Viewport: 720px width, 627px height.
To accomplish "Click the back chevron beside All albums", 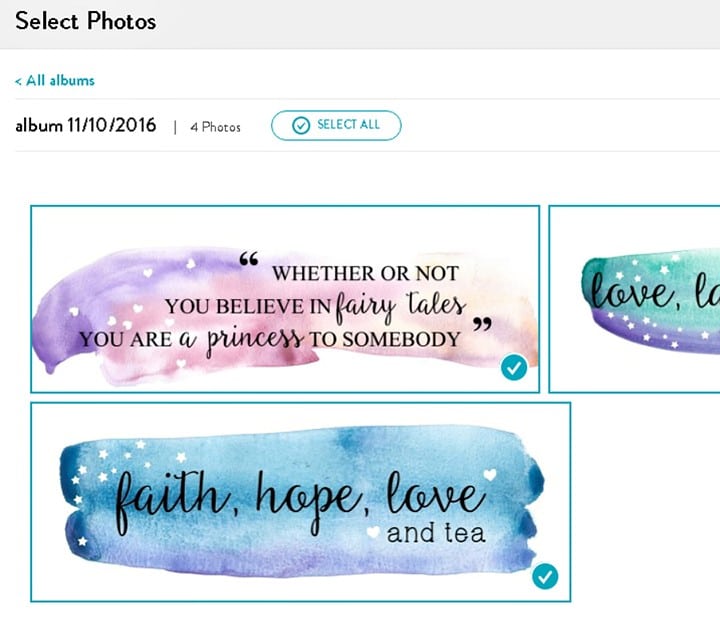I will click(18, 81).
